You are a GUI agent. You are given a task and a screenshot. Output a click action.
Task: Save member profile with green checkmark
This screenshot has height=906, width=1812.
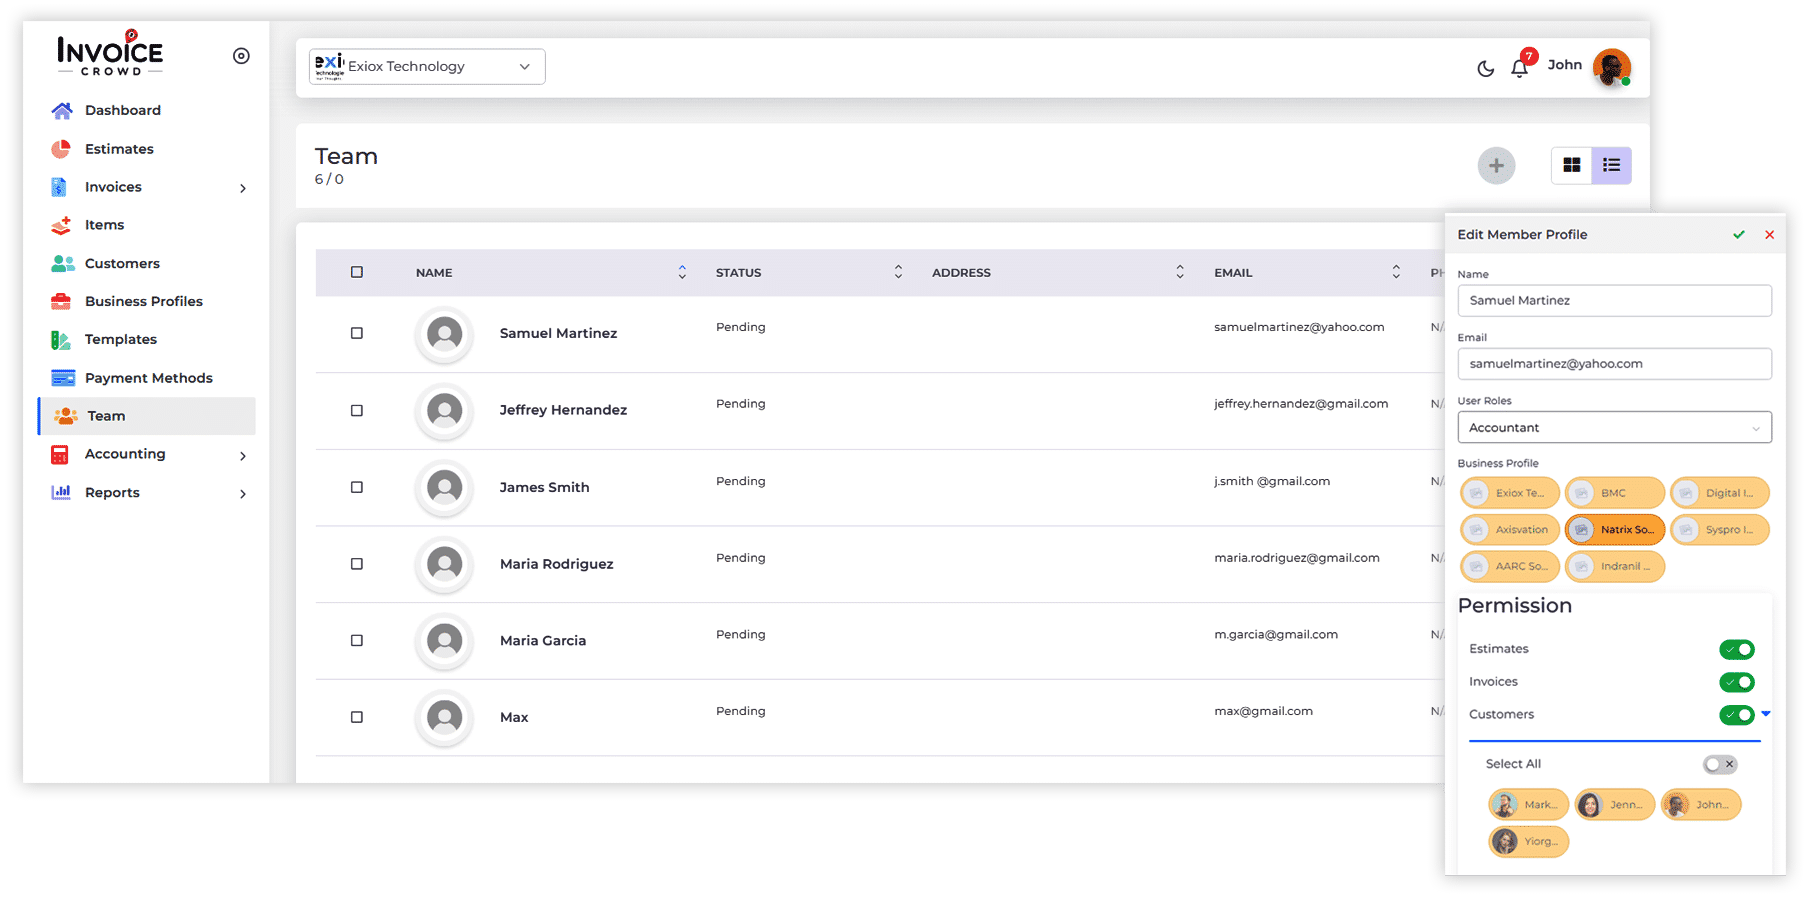pos(1739,235)
